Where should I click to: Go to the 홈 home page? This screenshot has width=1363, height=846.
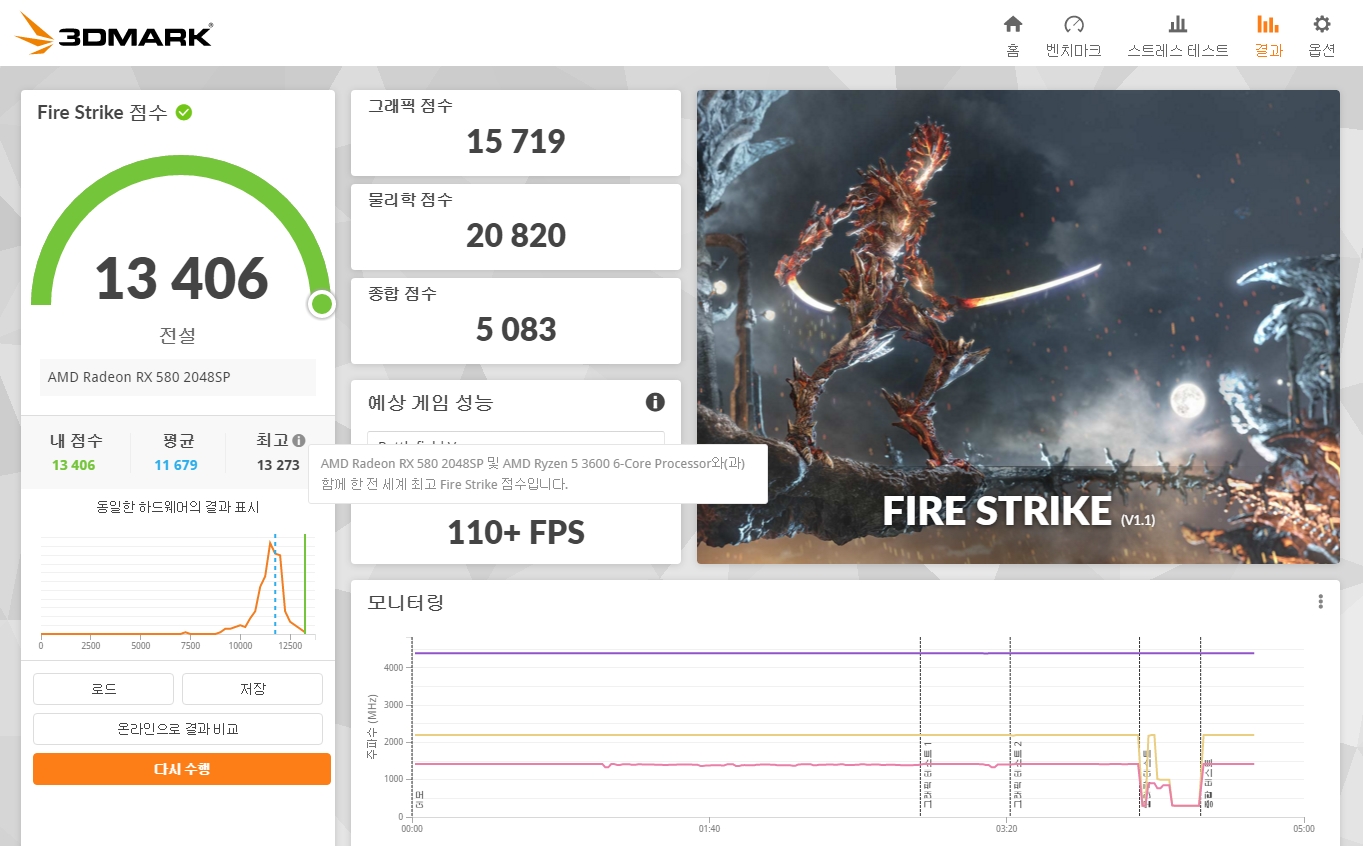click(x=1013, y=34)
